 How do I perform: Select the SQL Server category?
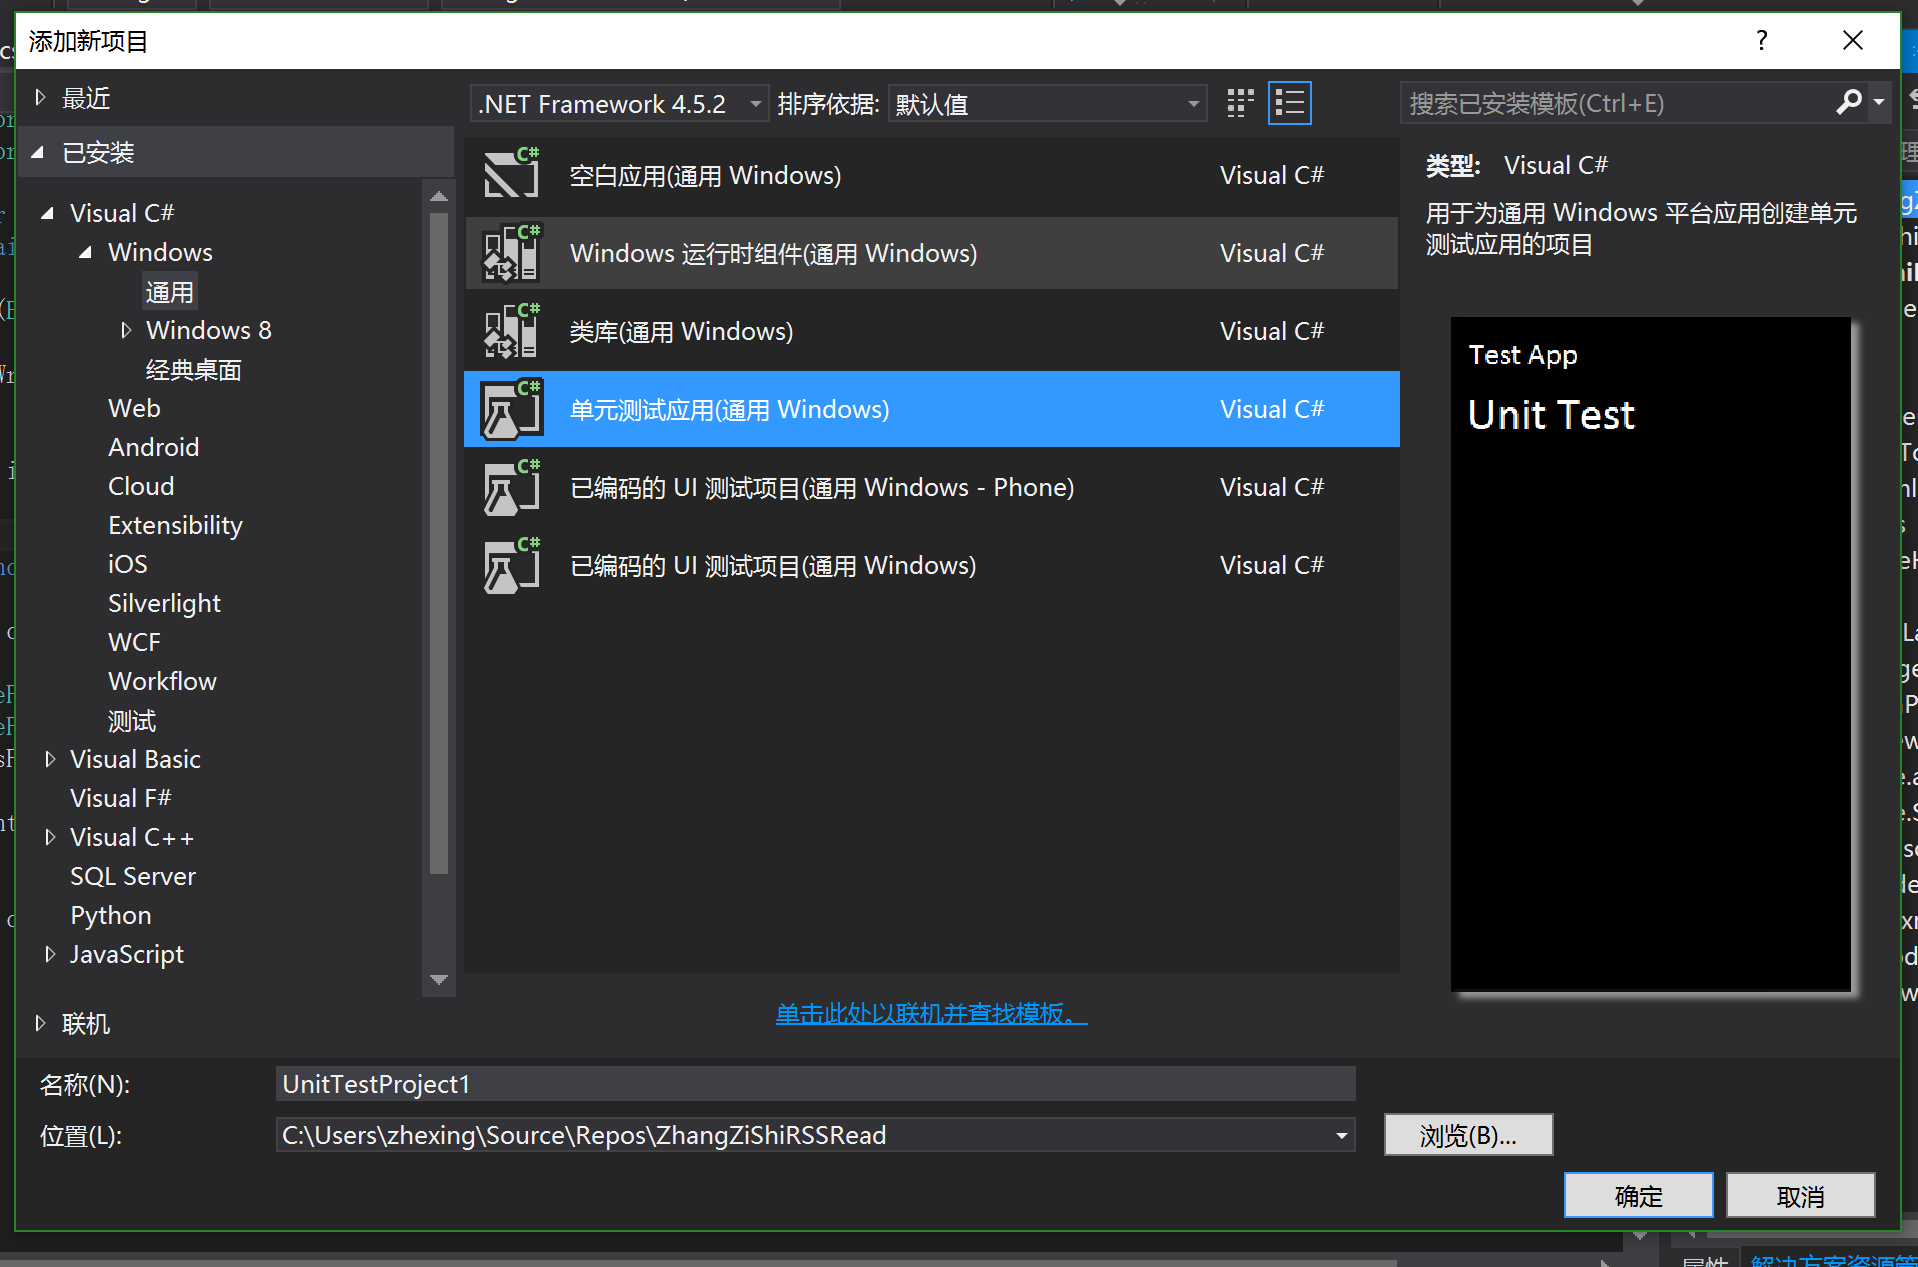click(133, 876)
